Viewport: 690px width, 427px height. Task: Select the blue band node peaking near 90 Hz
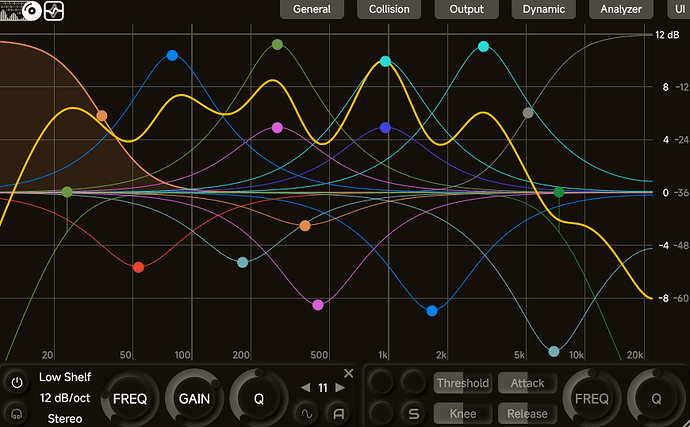click(172, 55)
